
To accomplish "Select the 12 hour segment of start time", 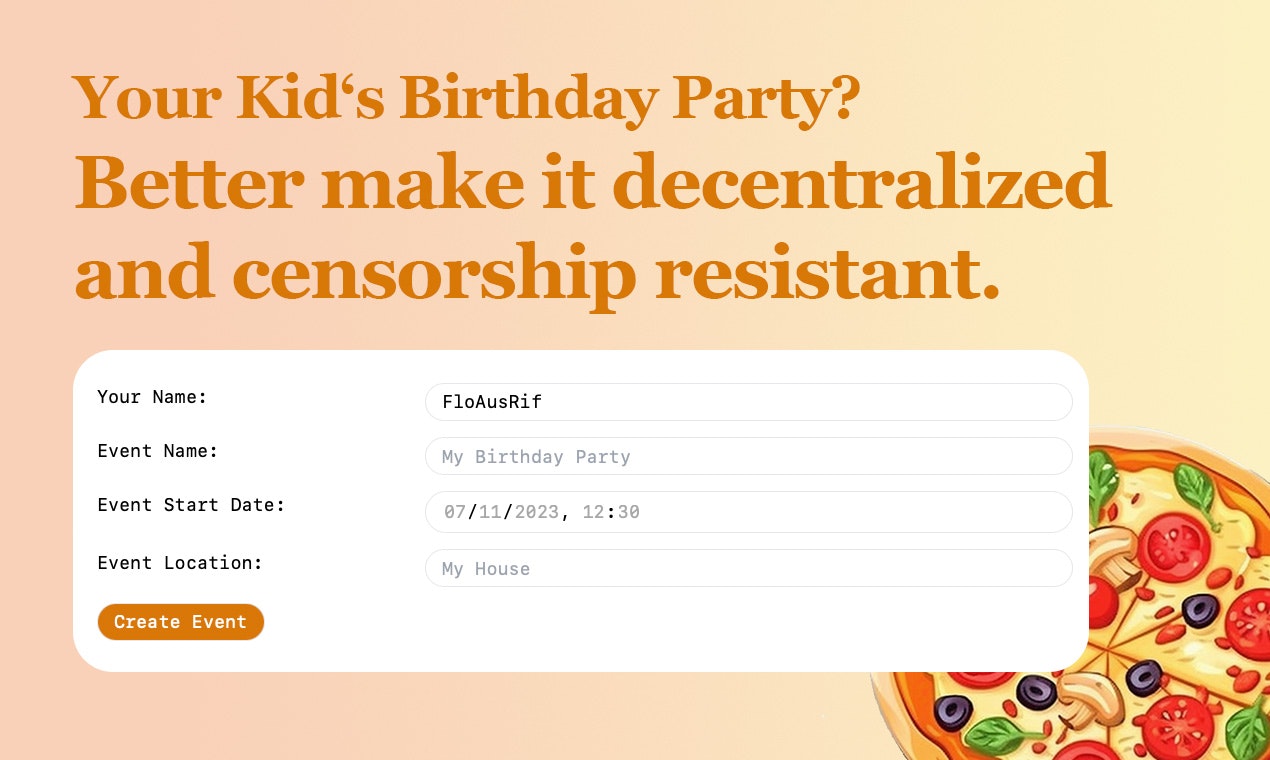I will 594,512.
